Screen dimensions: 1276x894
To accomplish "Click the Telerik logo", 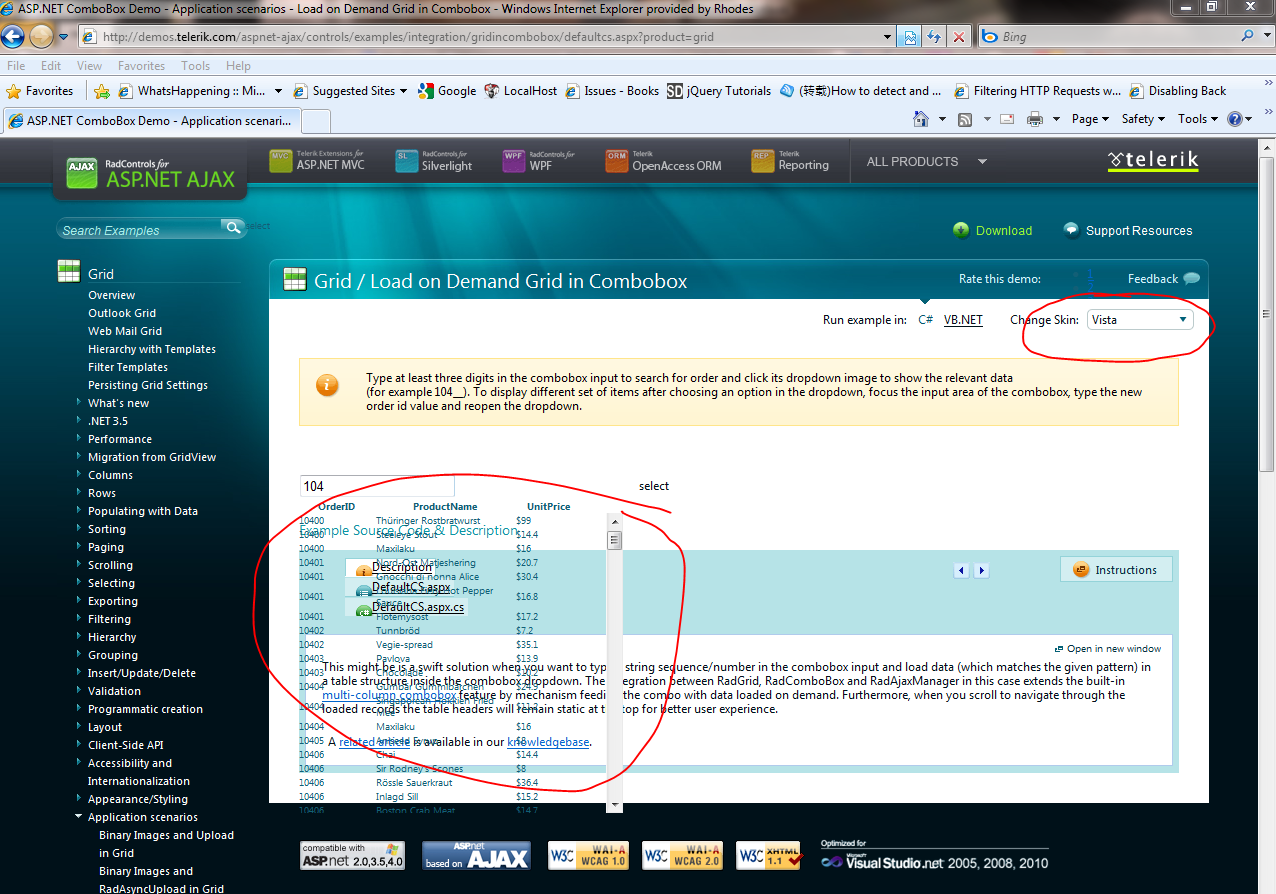I will tap(1153, 161).
